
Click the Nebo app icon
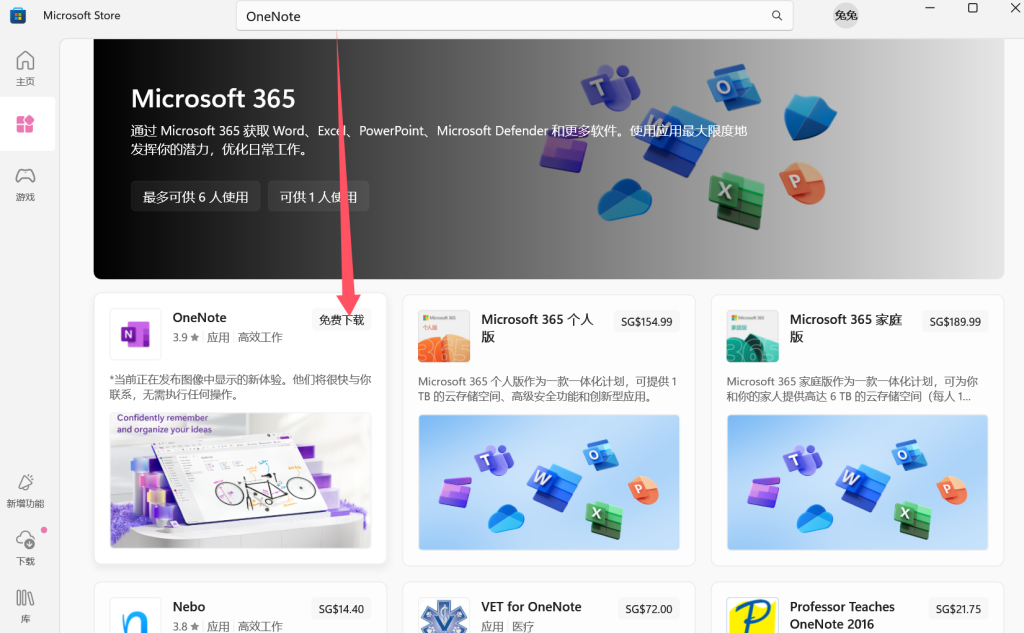(135, 615)
